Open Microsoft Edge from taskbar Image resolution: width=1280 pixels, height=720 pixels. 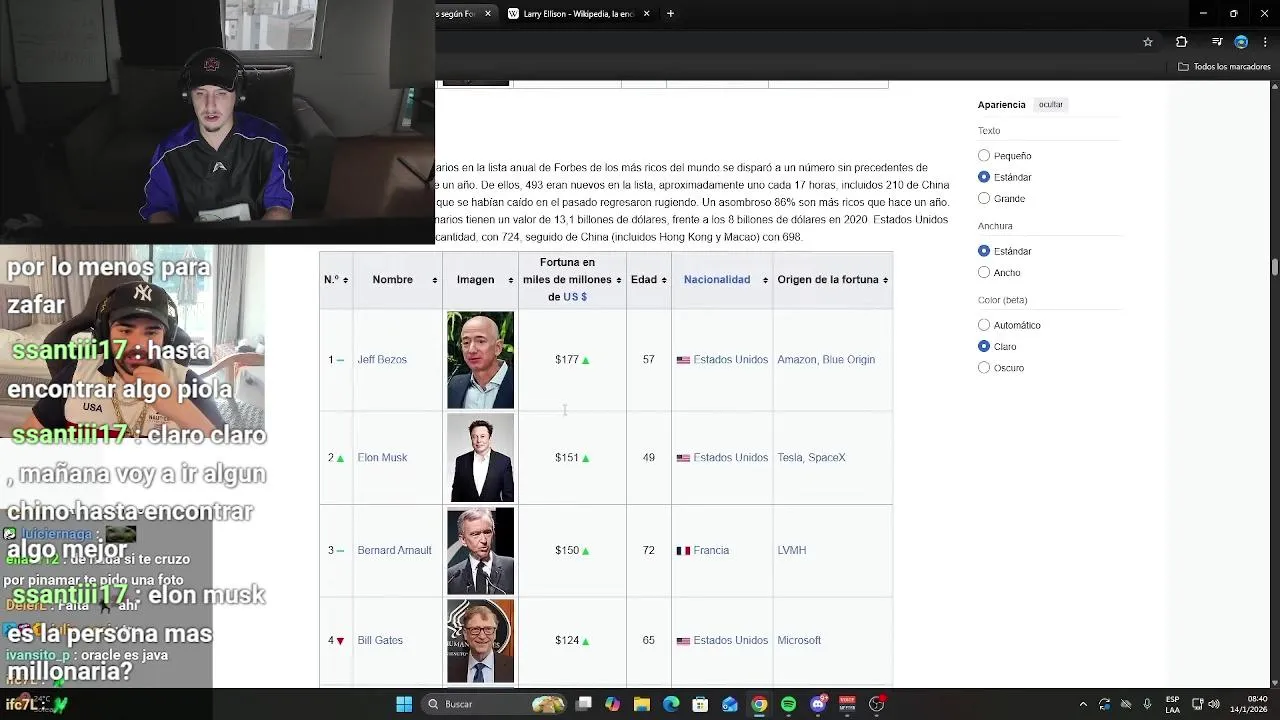(x=671, y=704)
